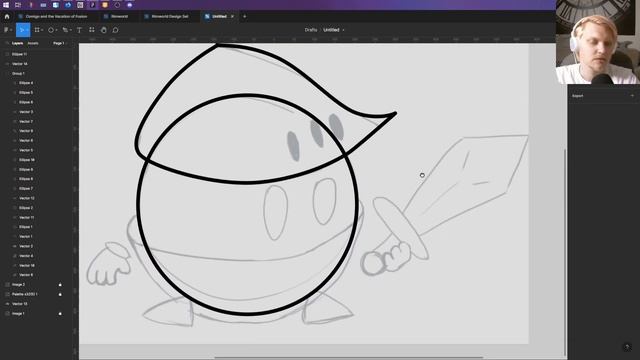Image resolution: width=640 pixels, height=360 pixels.
Task: Click the Export section header
Action: 578,96
